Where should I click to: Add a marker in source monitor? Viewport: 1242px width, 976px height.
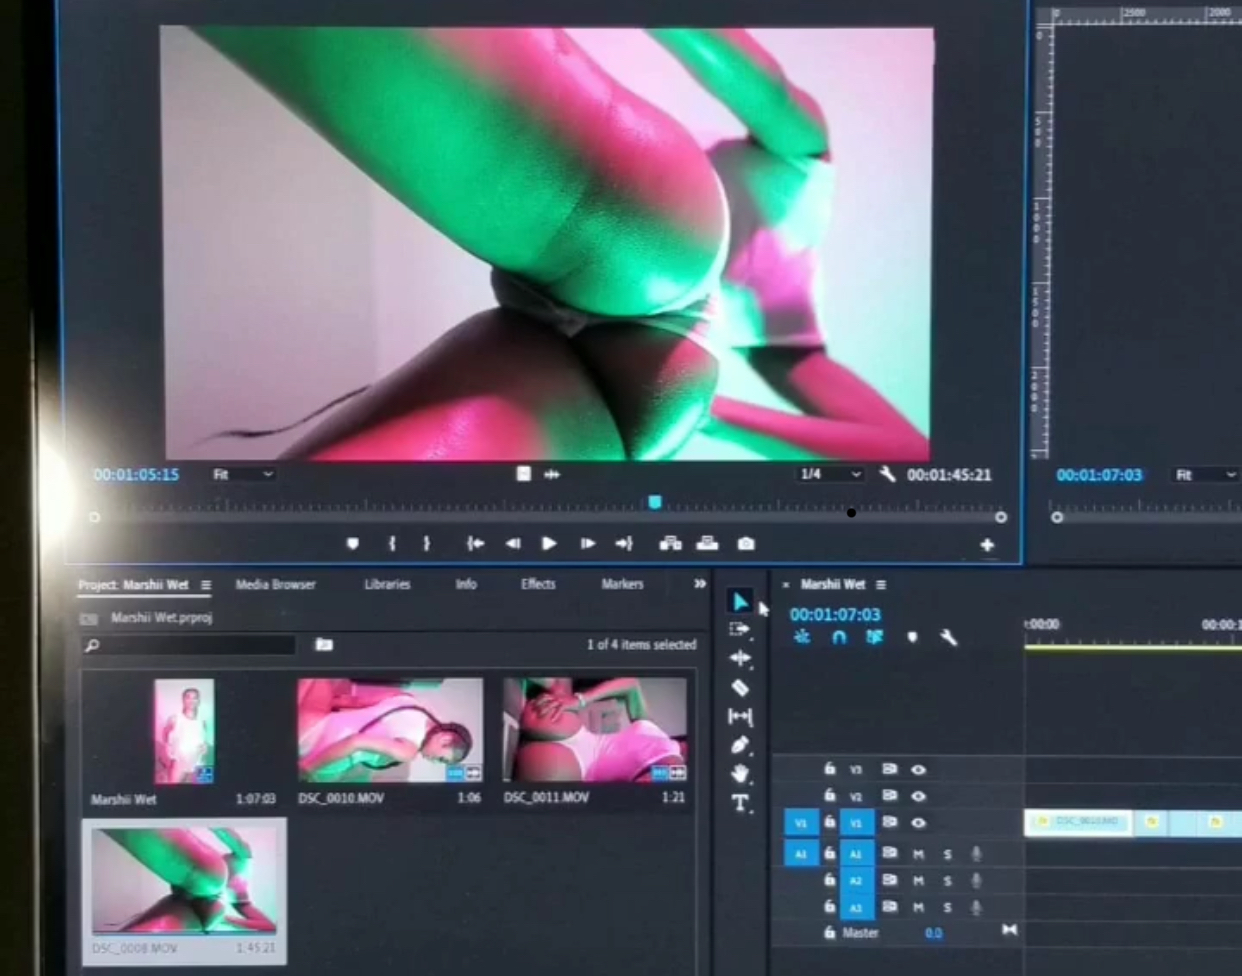pos(352,544)
